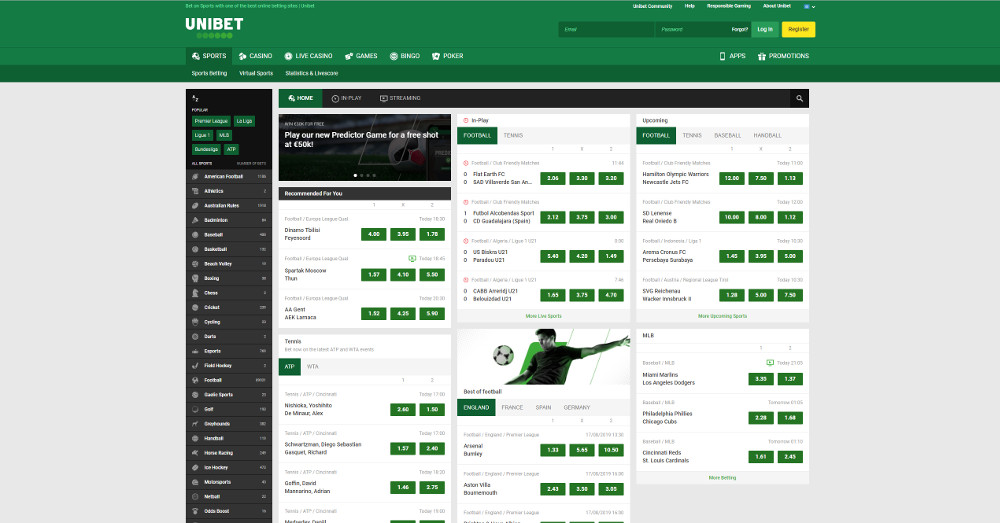Viewport: 1000px width, 523px height.
Task: Click the Motorsports icon
Action: tap(196, 482)
